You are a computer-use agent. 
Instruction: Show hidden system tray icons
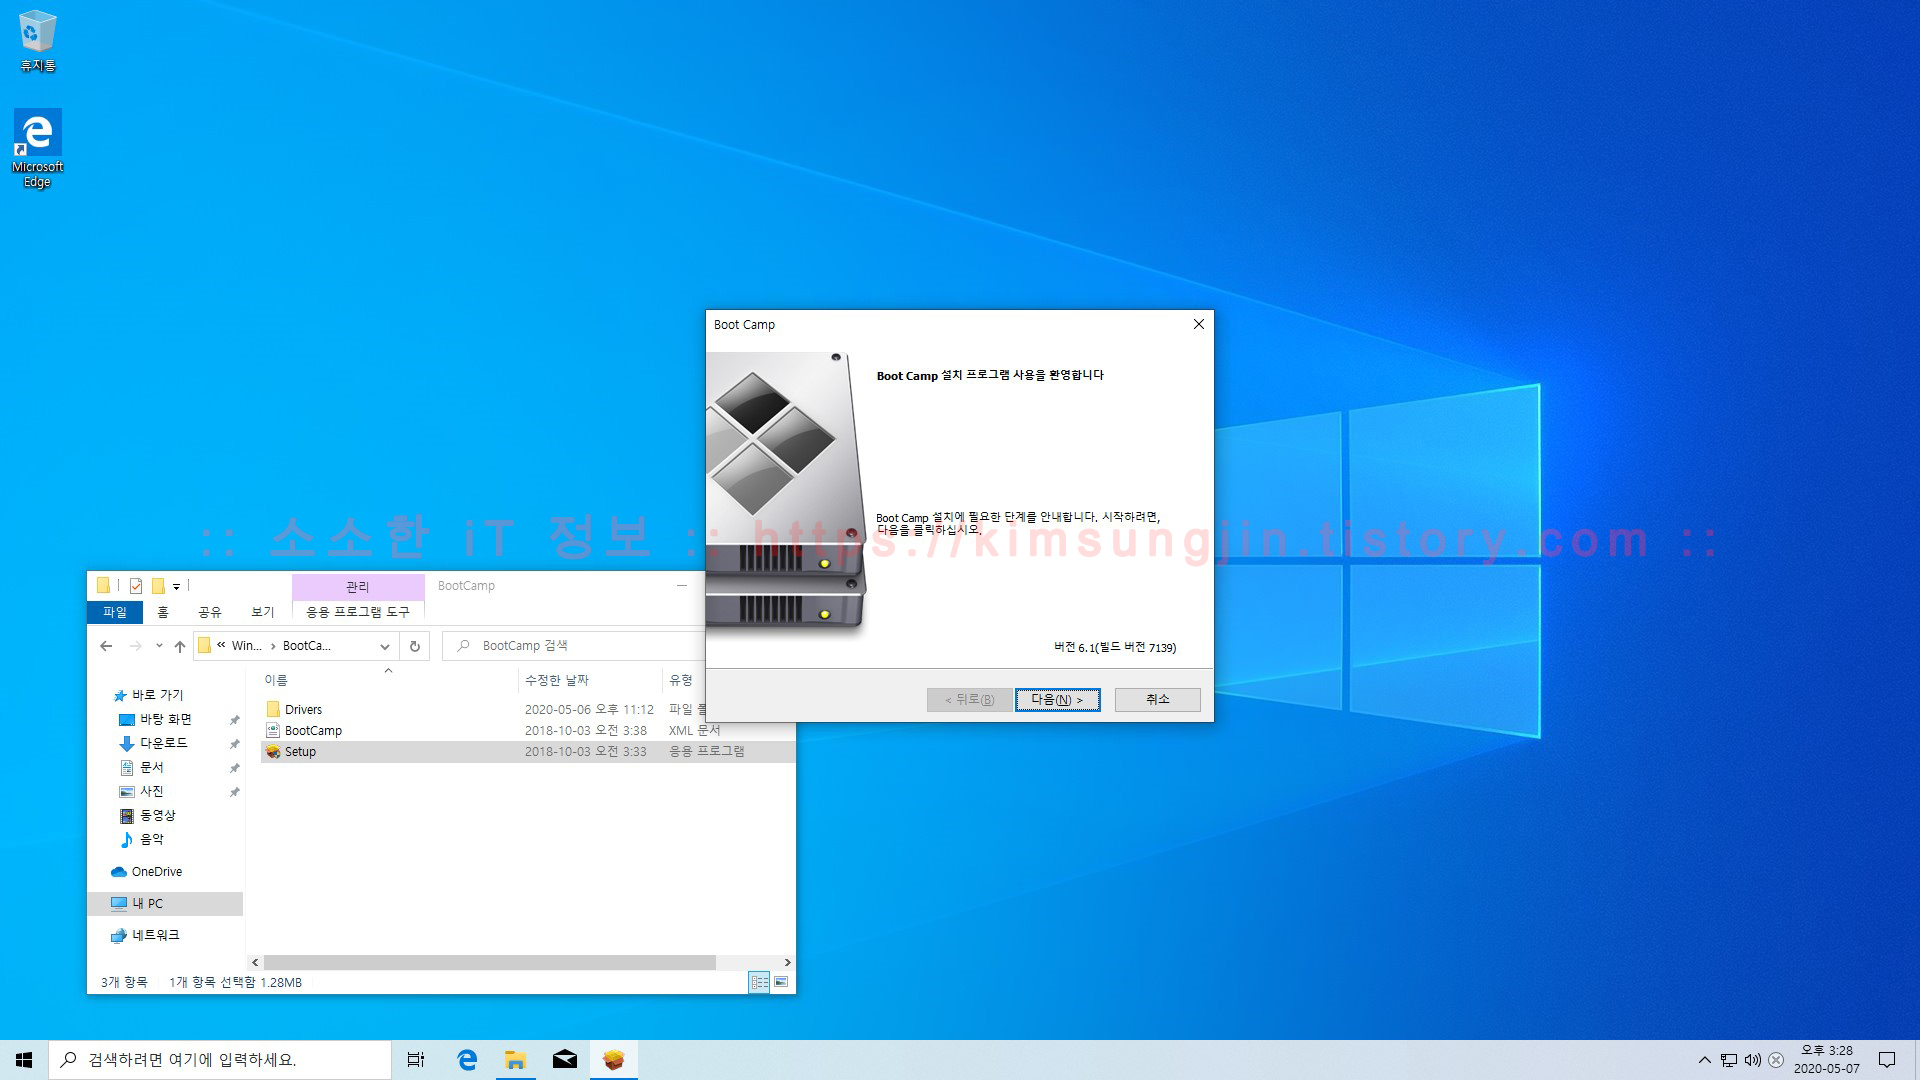1705,1060
